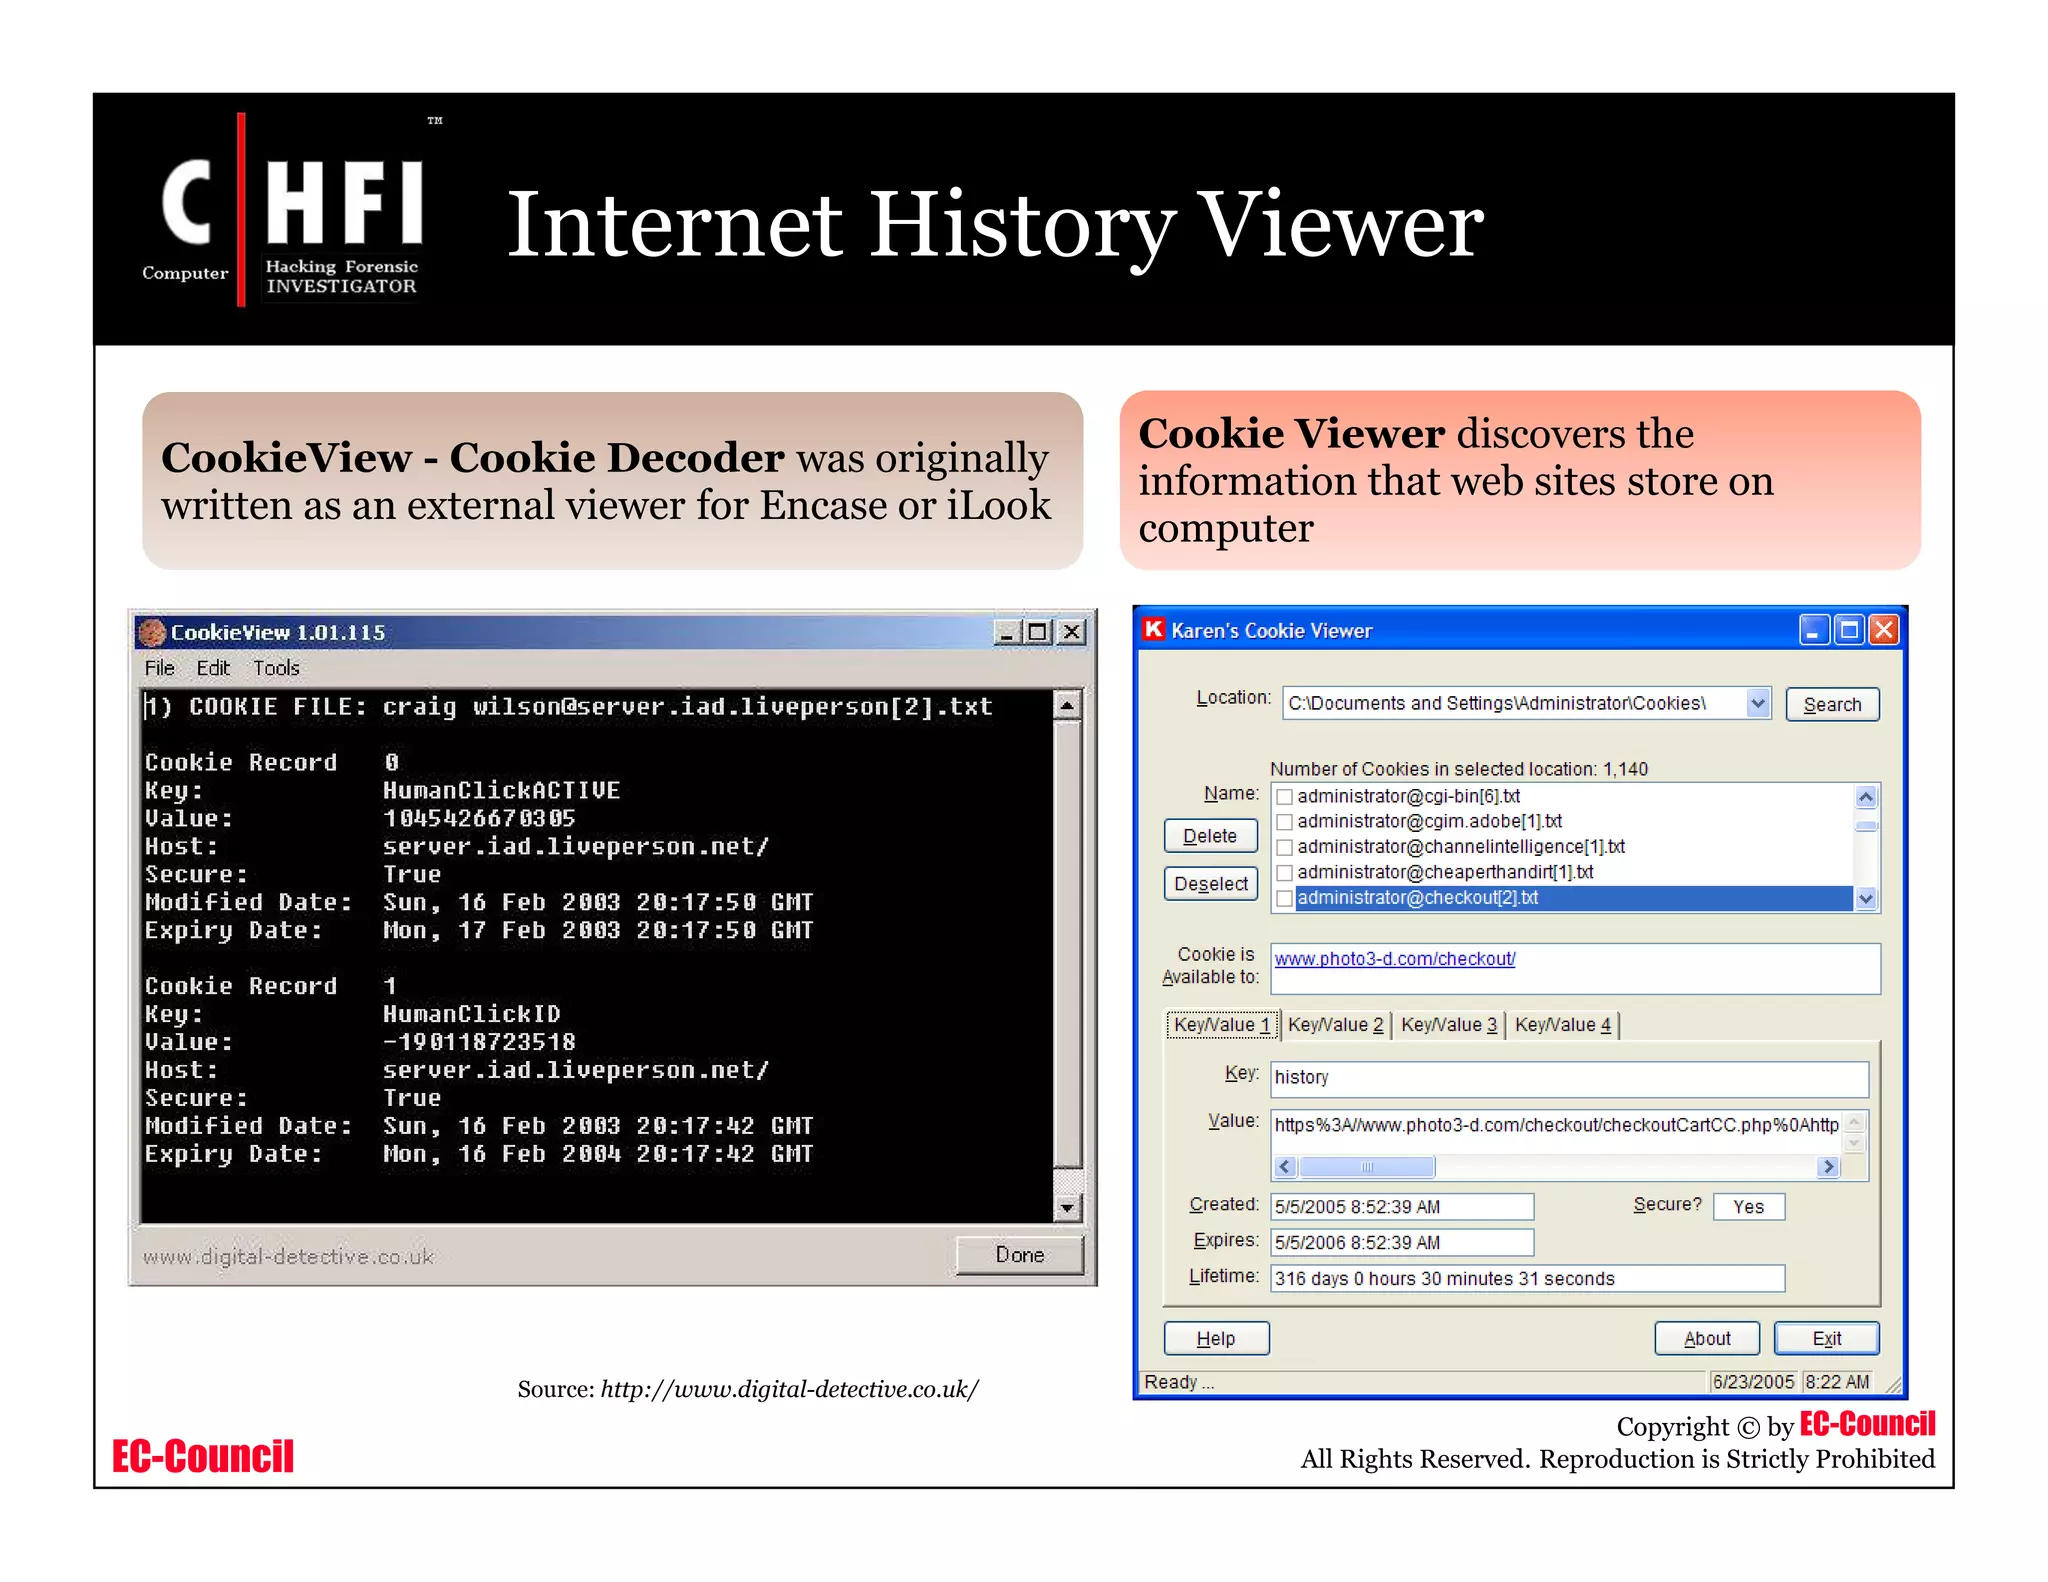2048x1582 pixels.
Task: Click left arrow of Value field scrollbar
Action: coord(1286,1166)
